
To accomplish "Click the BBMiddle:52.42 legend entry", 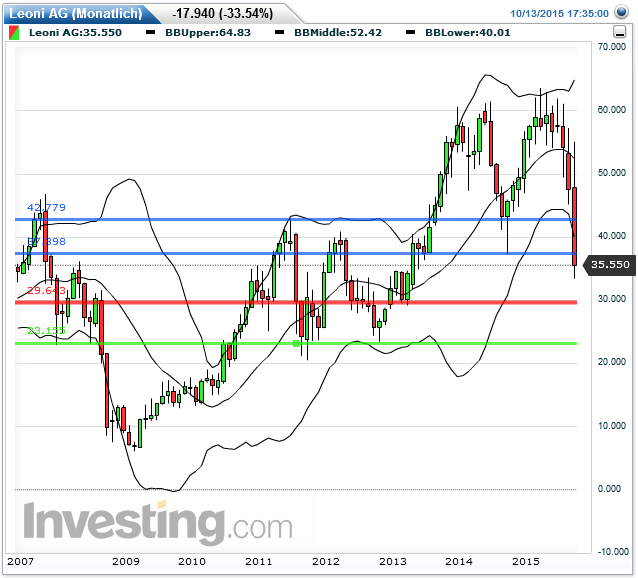I will click(x=338, y=33).
